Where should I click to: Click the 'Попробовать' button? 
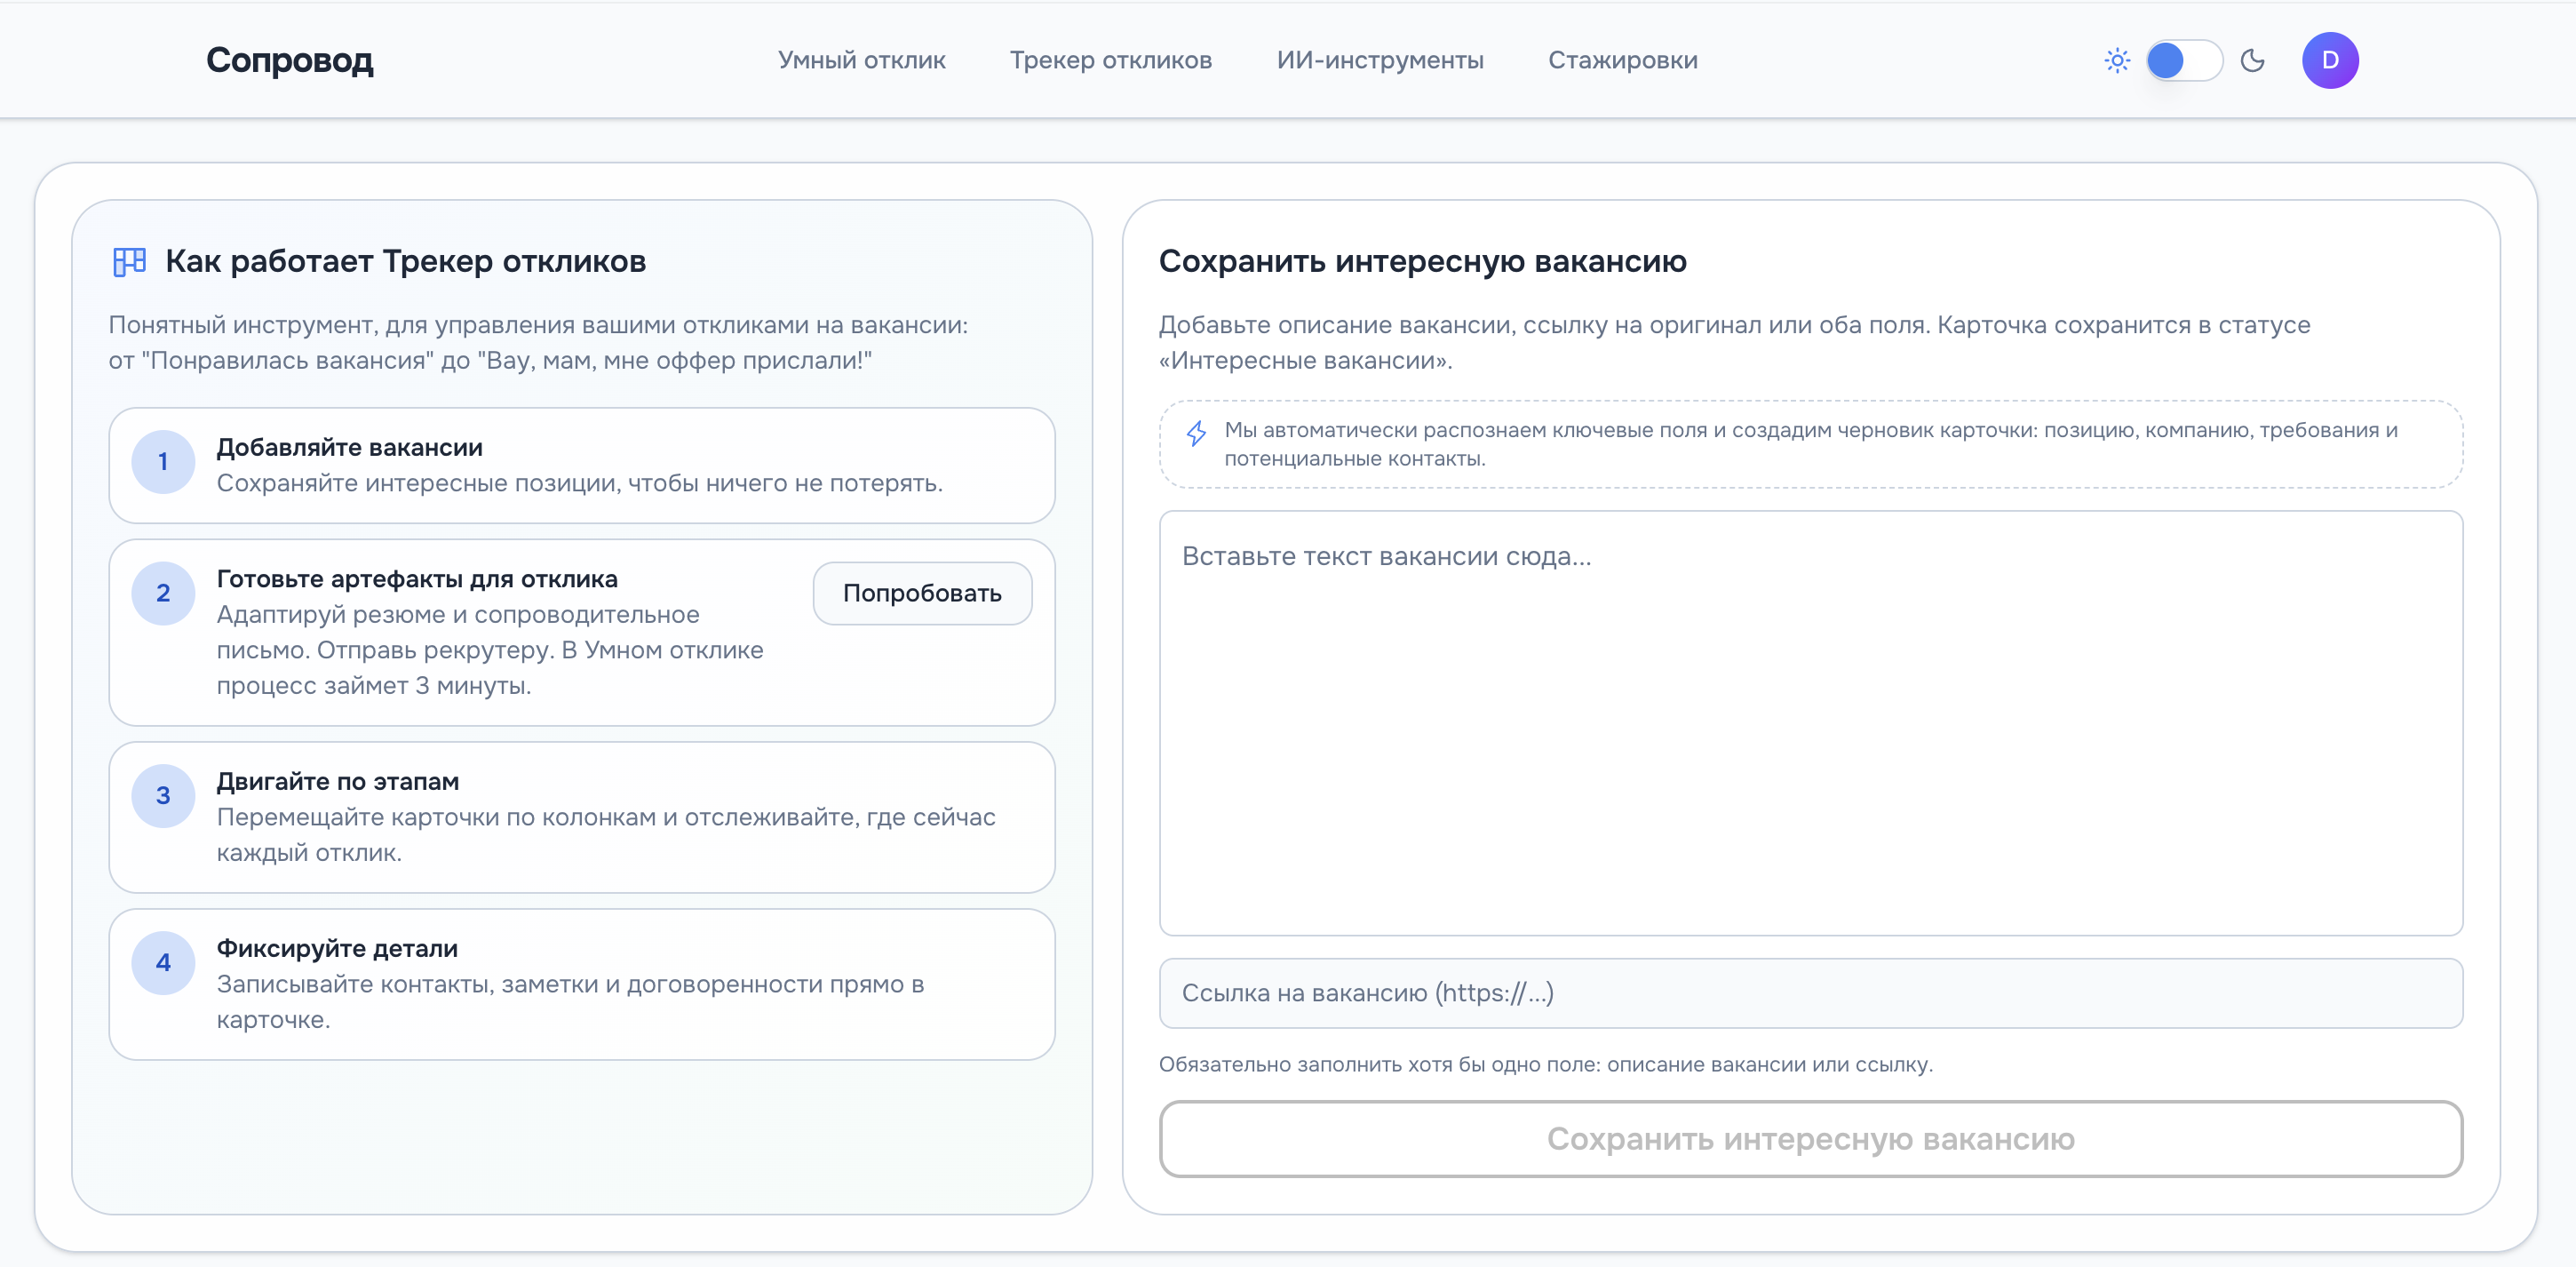921,593
